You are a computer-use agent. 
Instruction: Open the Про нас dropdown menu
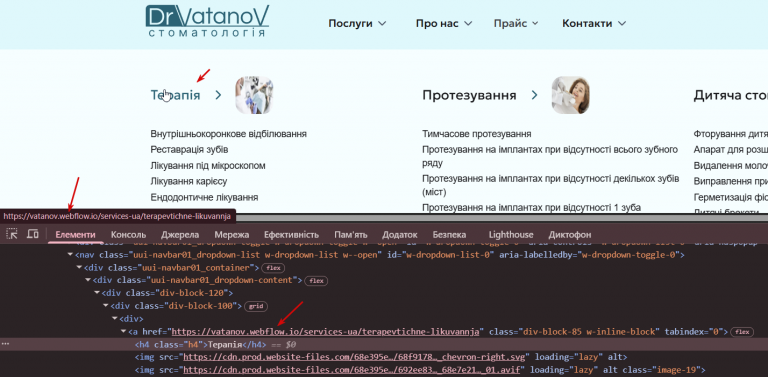point(444,24)
